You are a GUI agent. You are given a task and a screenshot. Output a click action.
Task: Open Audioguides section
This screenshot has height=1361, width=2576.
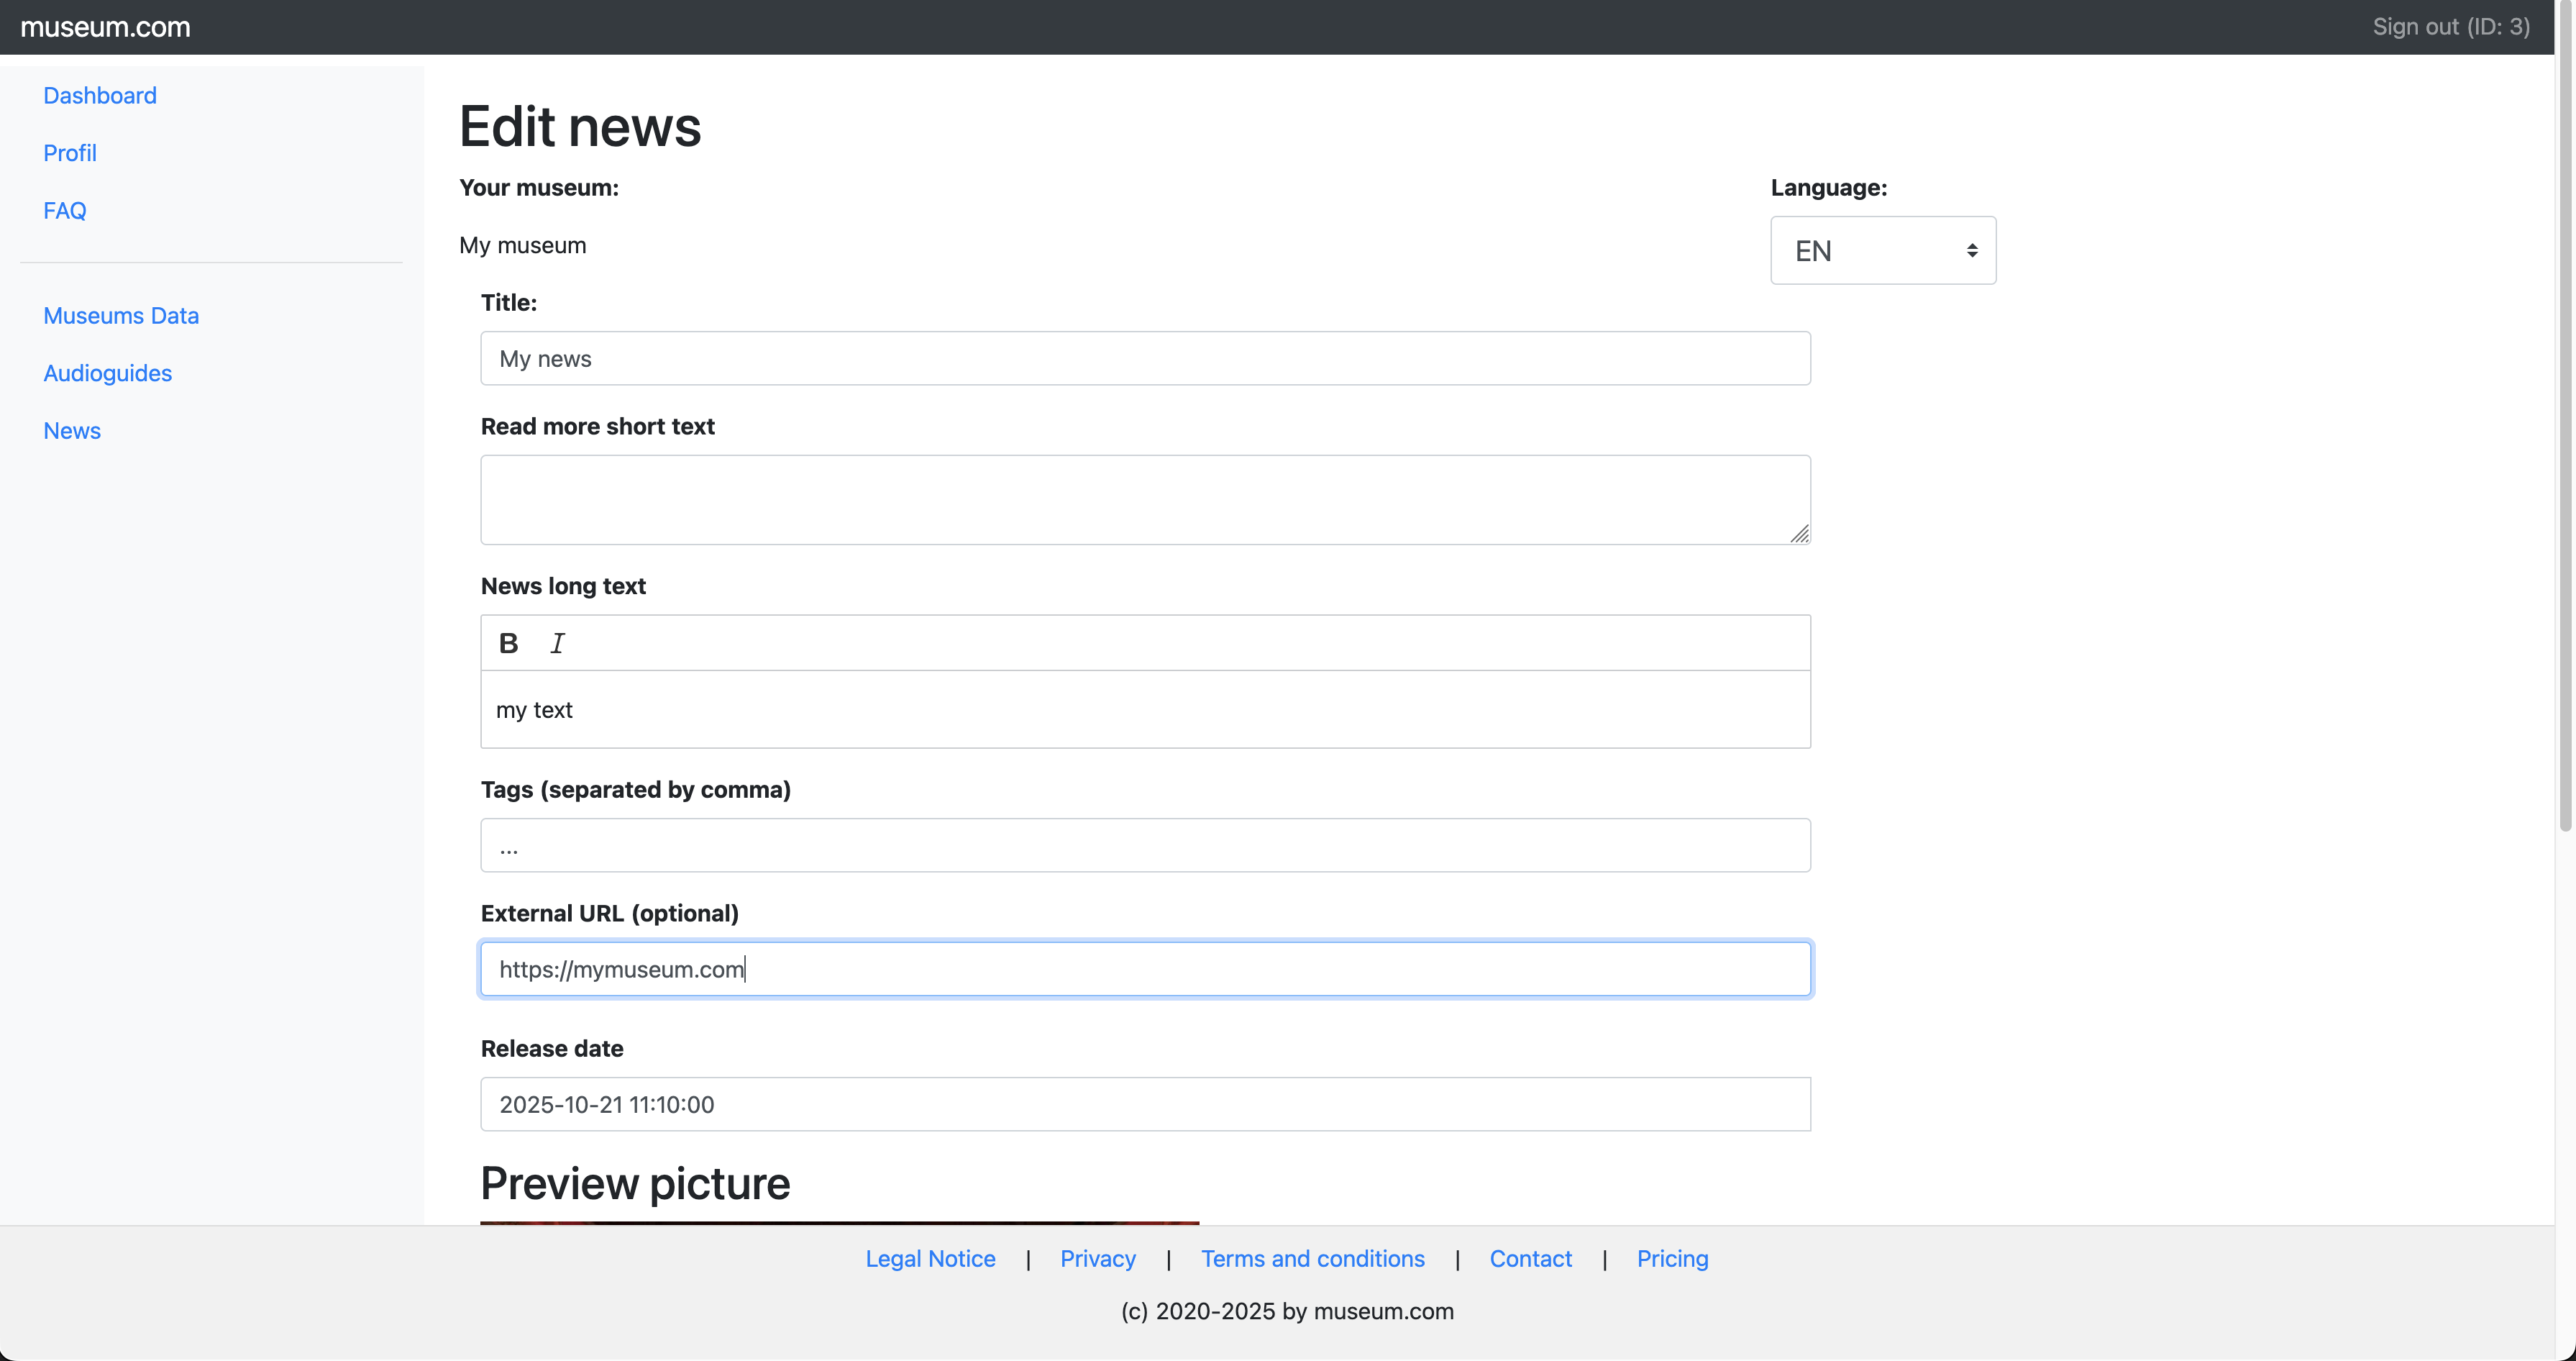click(x=108, y=373)
